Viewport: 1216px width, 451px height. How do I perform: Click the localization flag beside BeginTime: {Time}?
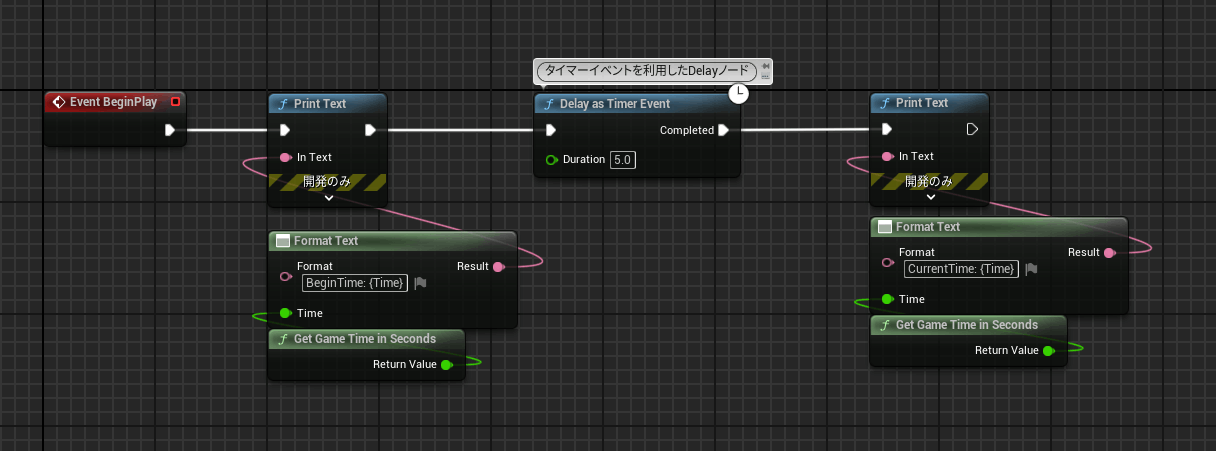pyautogui.click(x=420, y=283)
